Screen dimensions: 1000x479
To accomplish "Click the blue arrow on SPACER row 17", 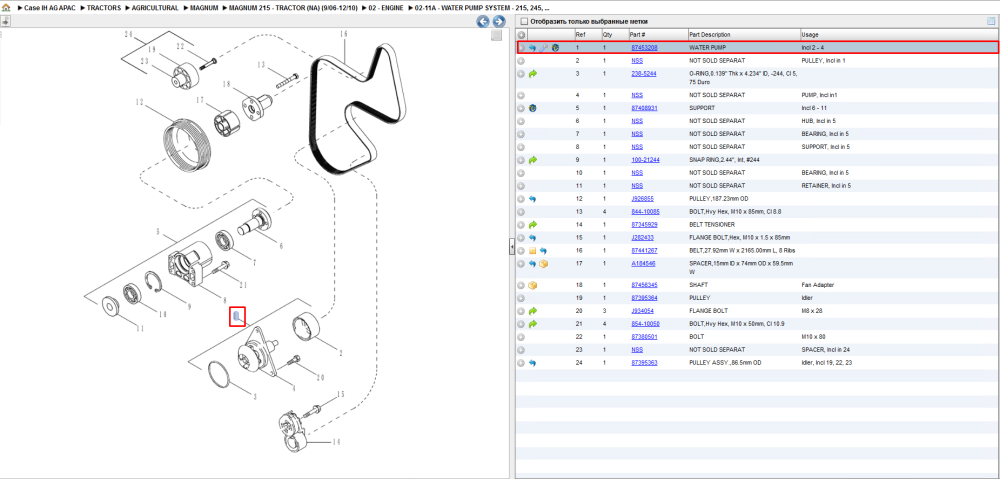I will [533, 263].
